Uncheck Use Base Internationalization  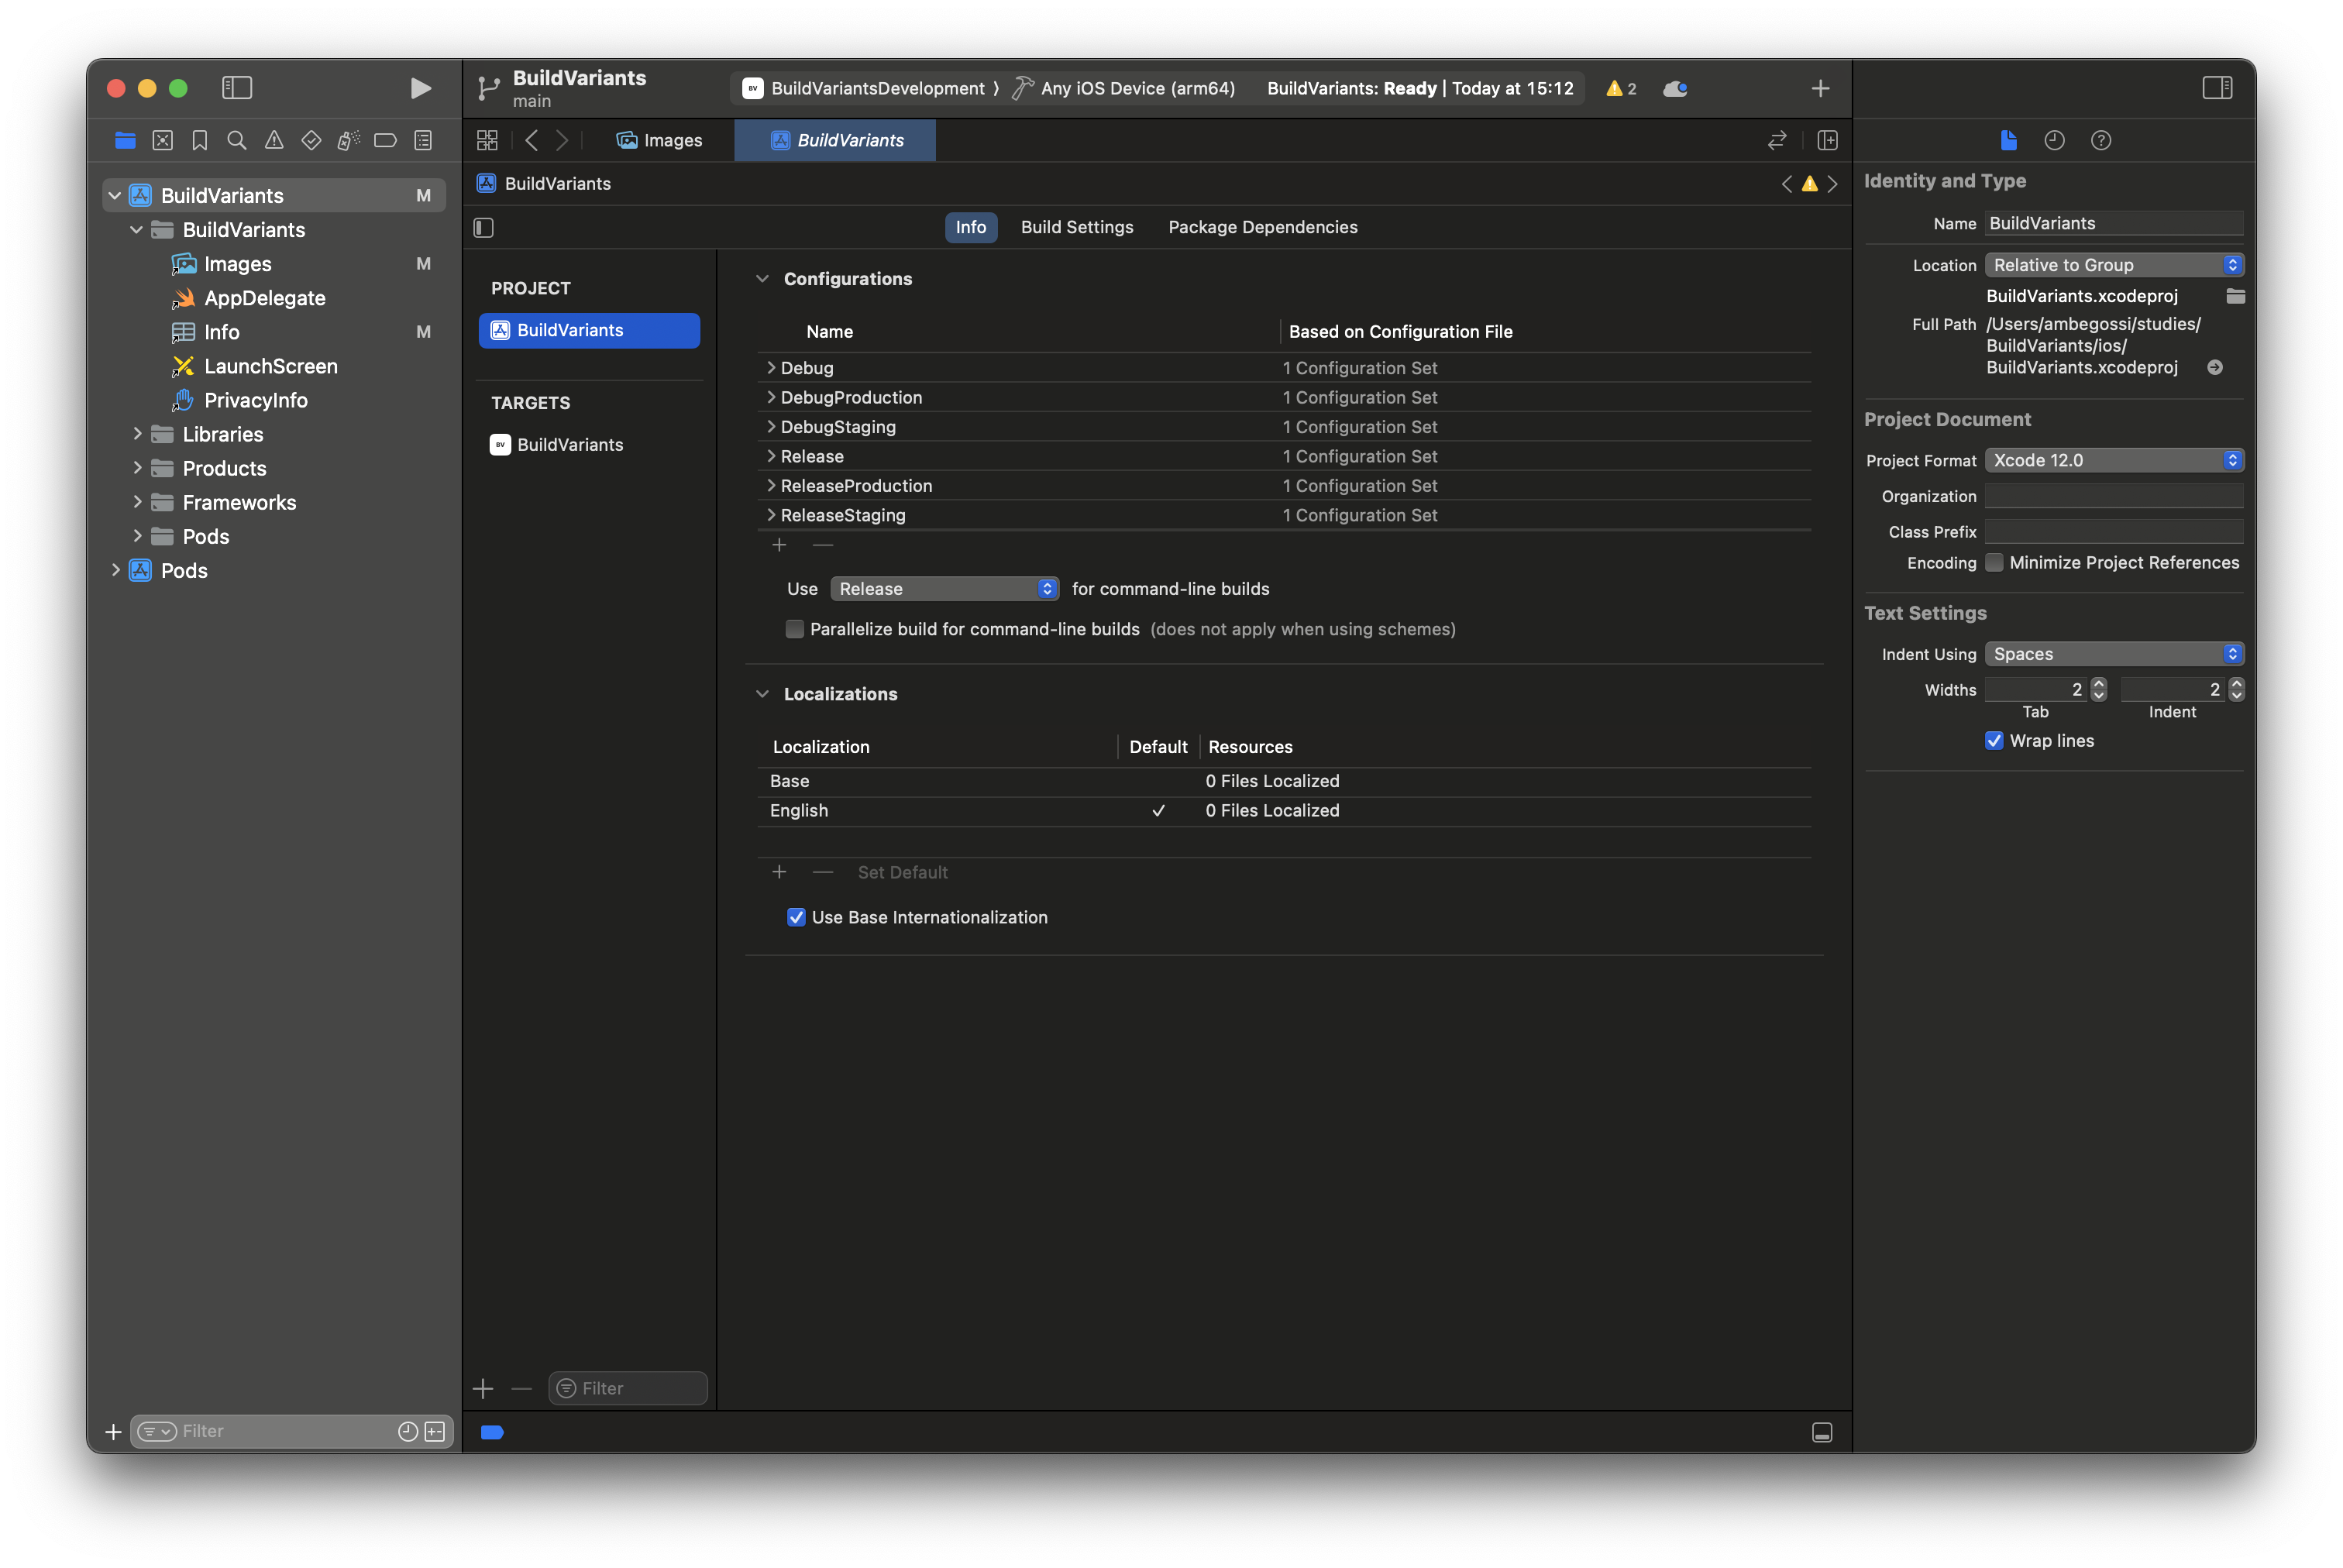(796, 917)
